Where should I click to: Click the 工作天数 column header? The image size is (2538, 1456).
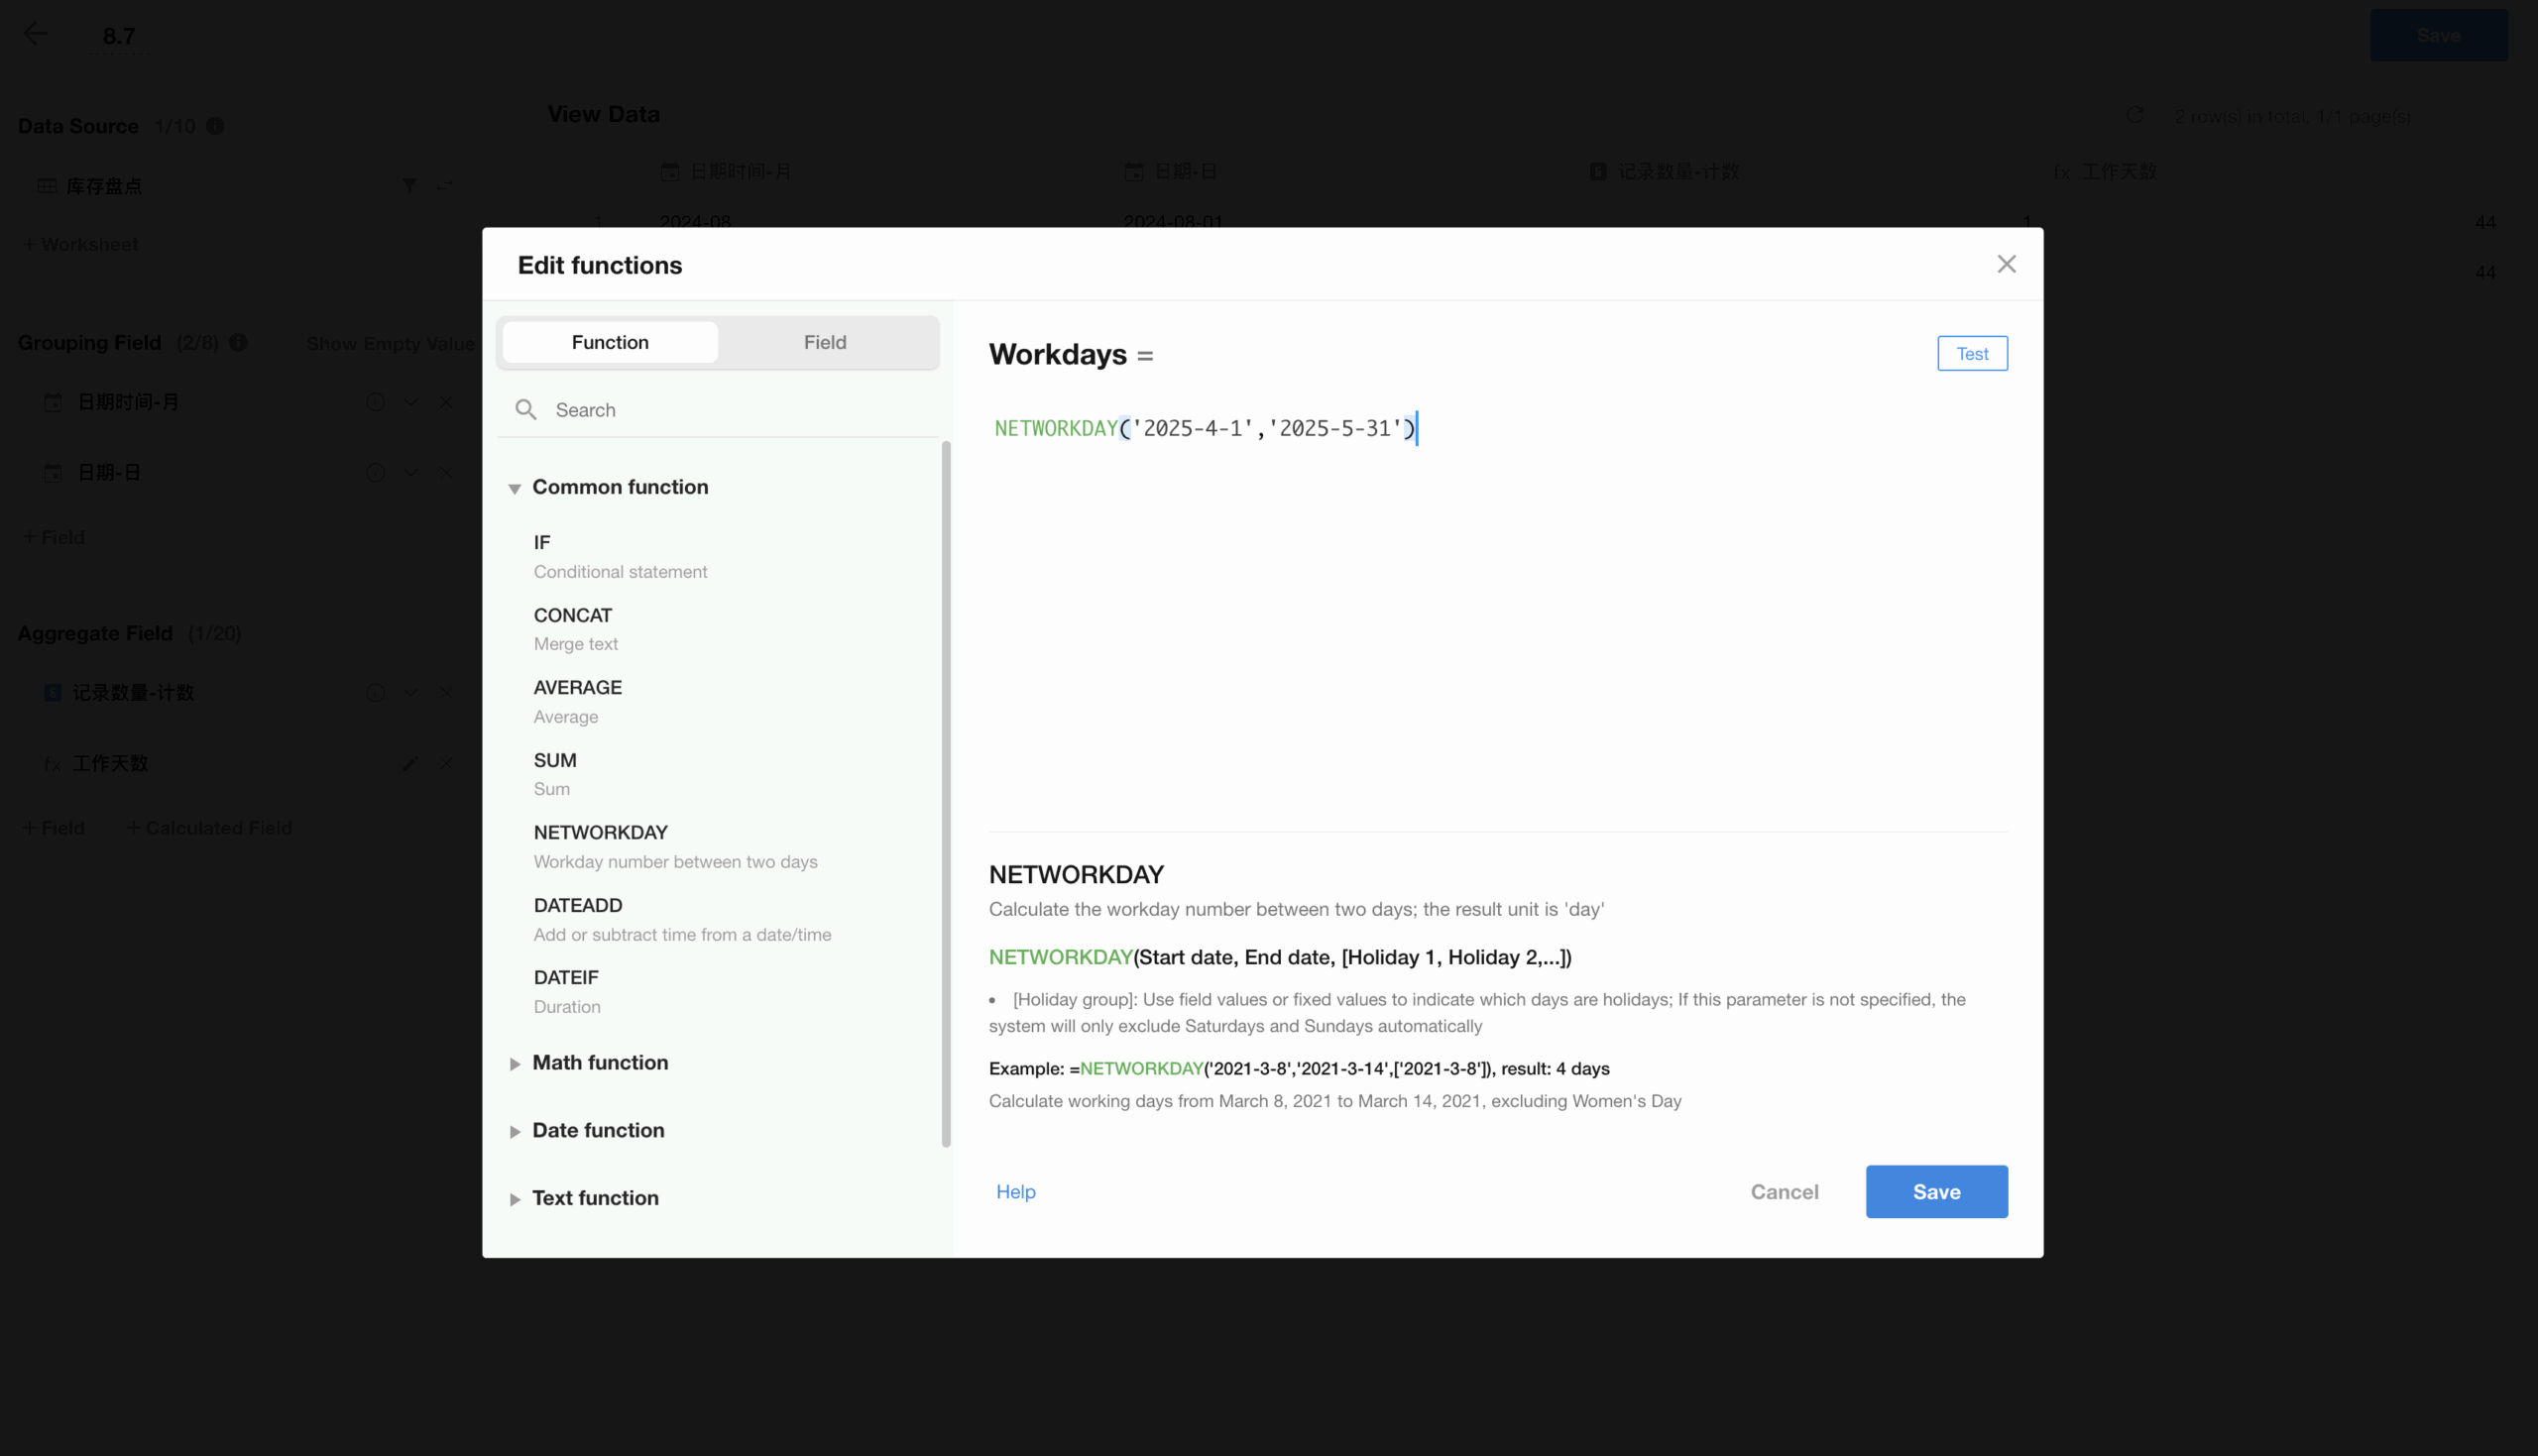(2106, 172)
